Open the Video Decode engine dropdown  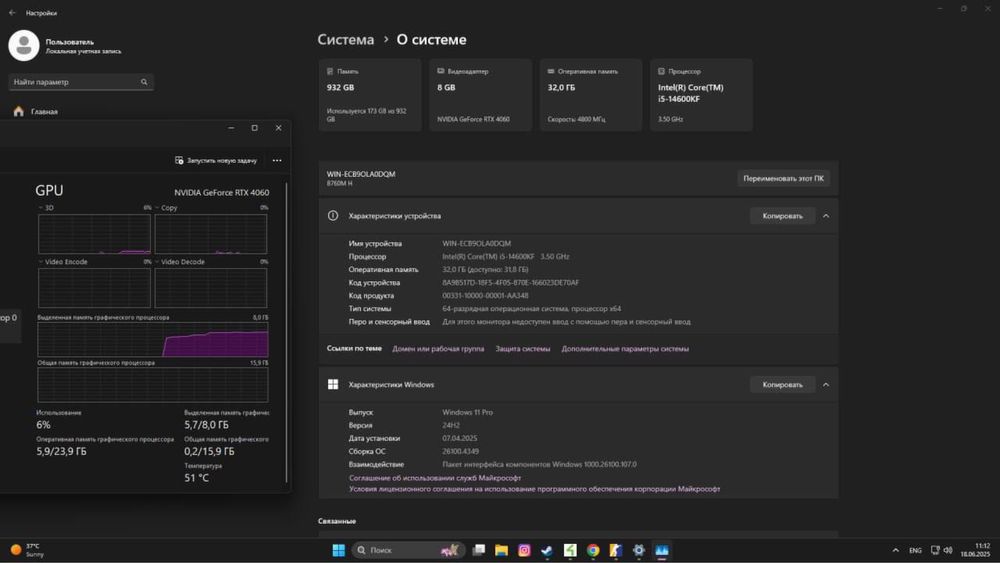[x=179, y=262]
